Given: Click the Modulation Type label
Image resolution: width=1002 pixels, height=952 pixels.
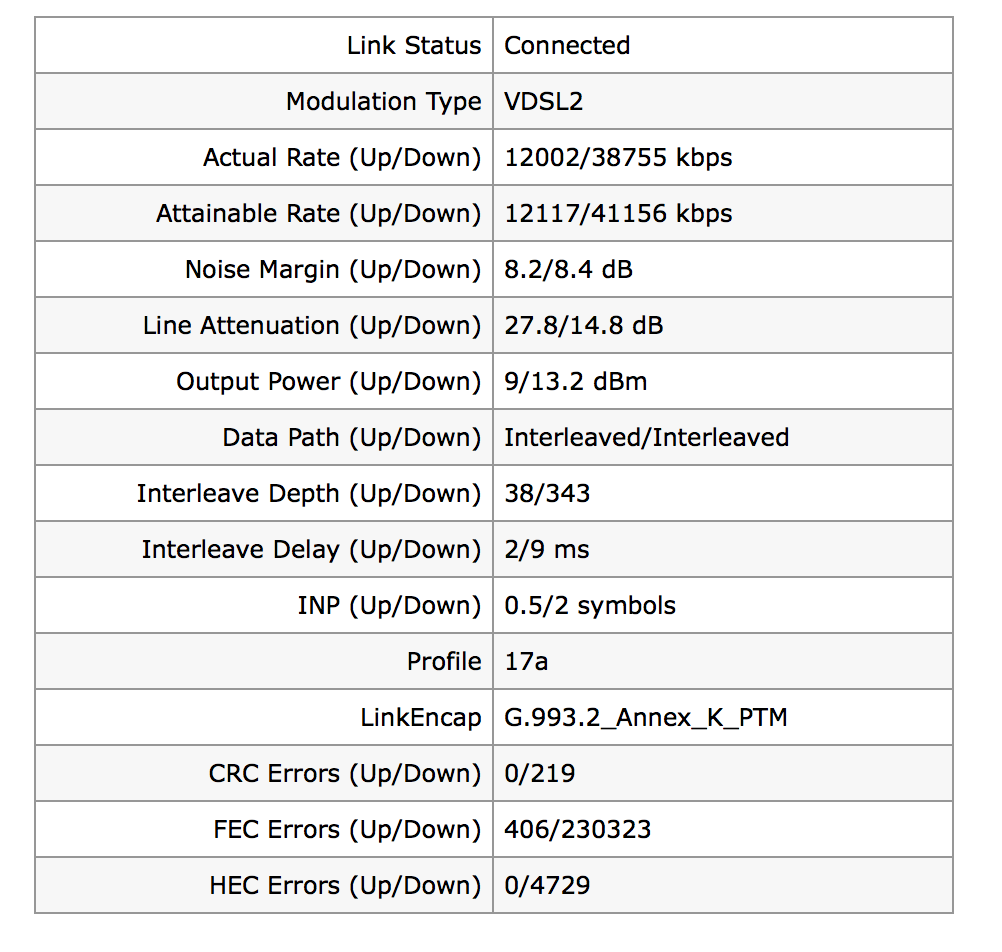Looking at the screenshot, I should click(383, 102).
